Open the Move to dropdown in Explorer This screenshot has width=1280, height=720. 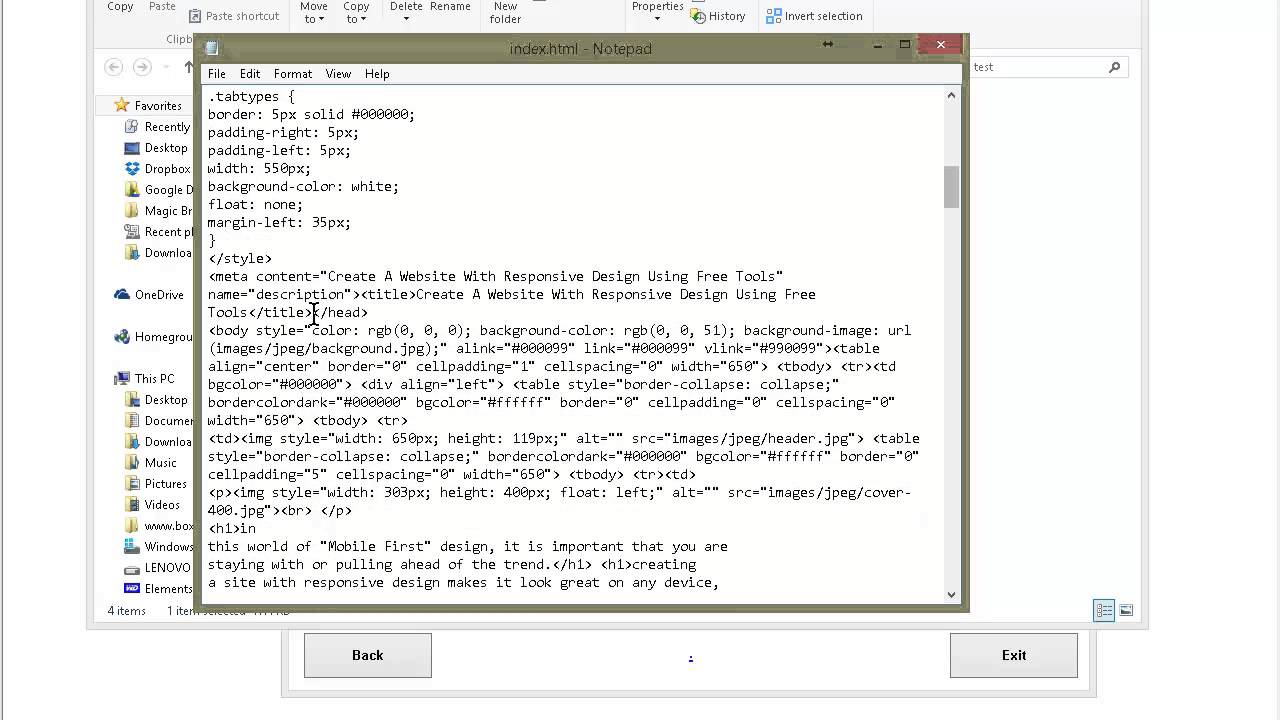tap(313, 13)
